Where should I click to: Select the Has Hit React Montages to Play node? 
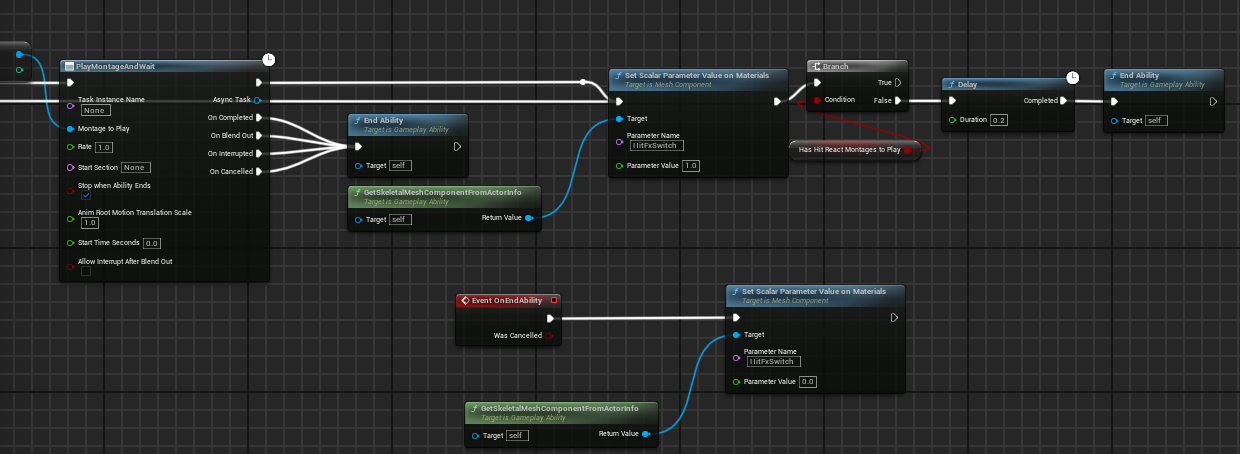click(848, 149)
